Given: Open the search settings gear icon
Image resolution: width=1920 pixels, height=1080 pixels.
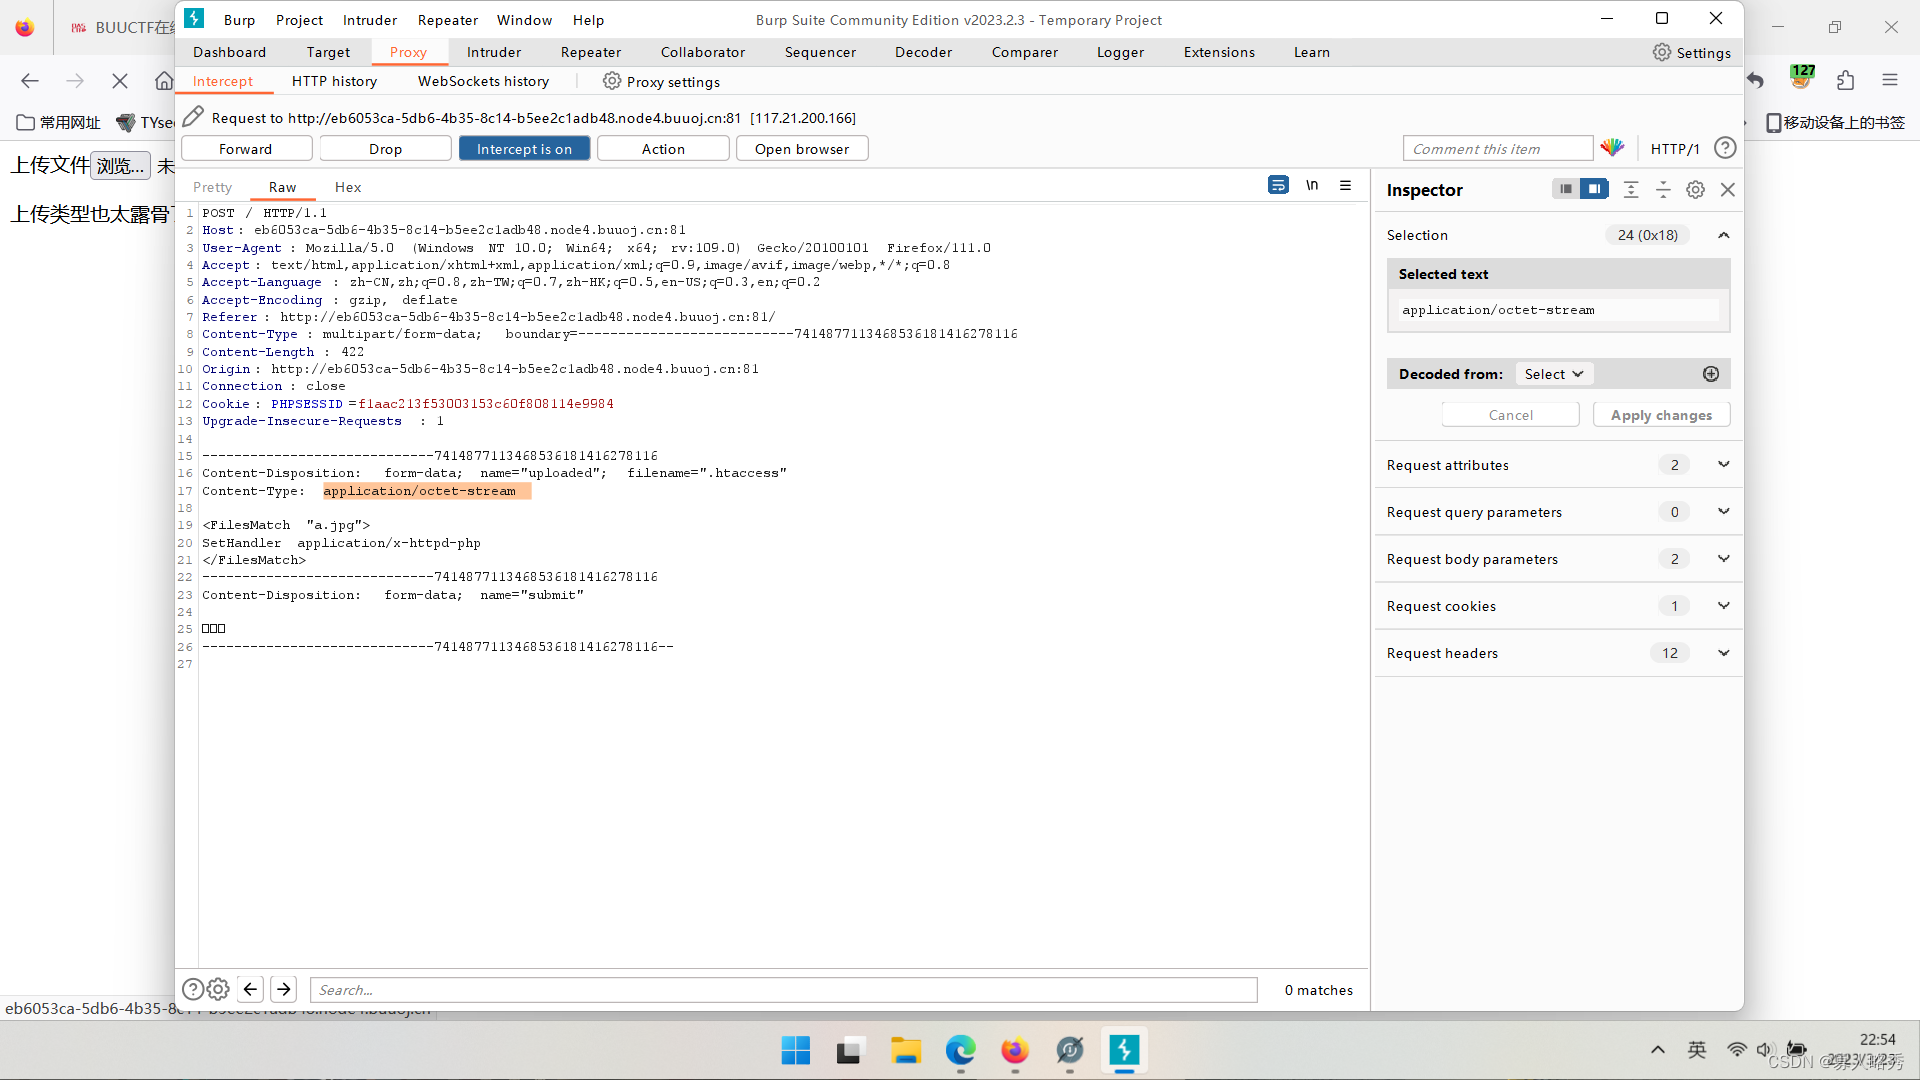Looking at the screenshot, I should point(218,989).
